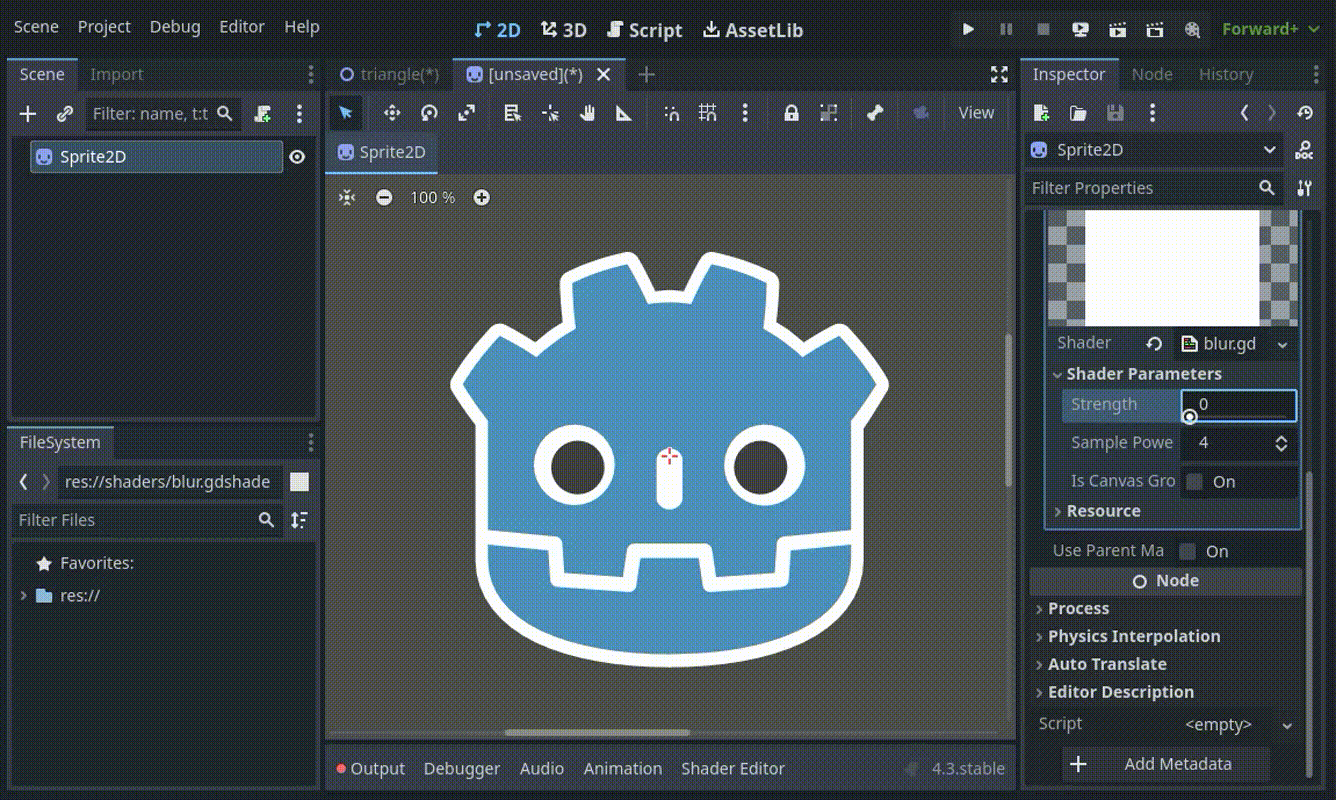1336x800 pixels.
Task: Select the Move mode tool
Action: point(392,113)
